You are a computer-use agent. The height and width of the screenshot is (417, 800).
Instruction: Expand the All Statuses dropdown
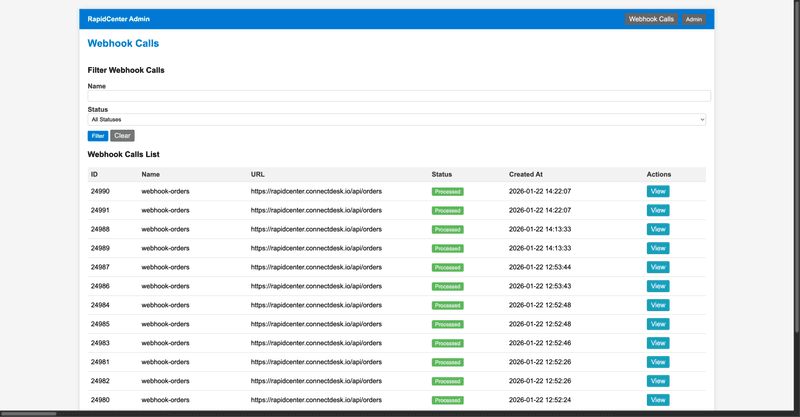[x=397, y=119]
